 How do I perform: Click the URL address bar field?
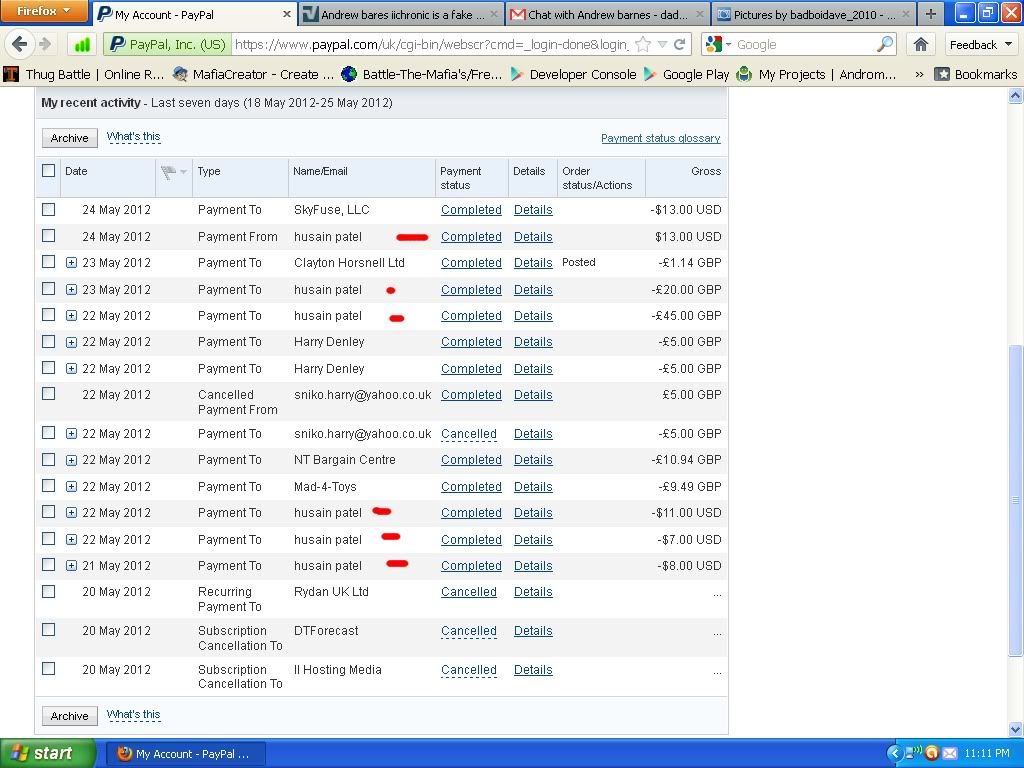pyautogui.click(x=430, y=45)
